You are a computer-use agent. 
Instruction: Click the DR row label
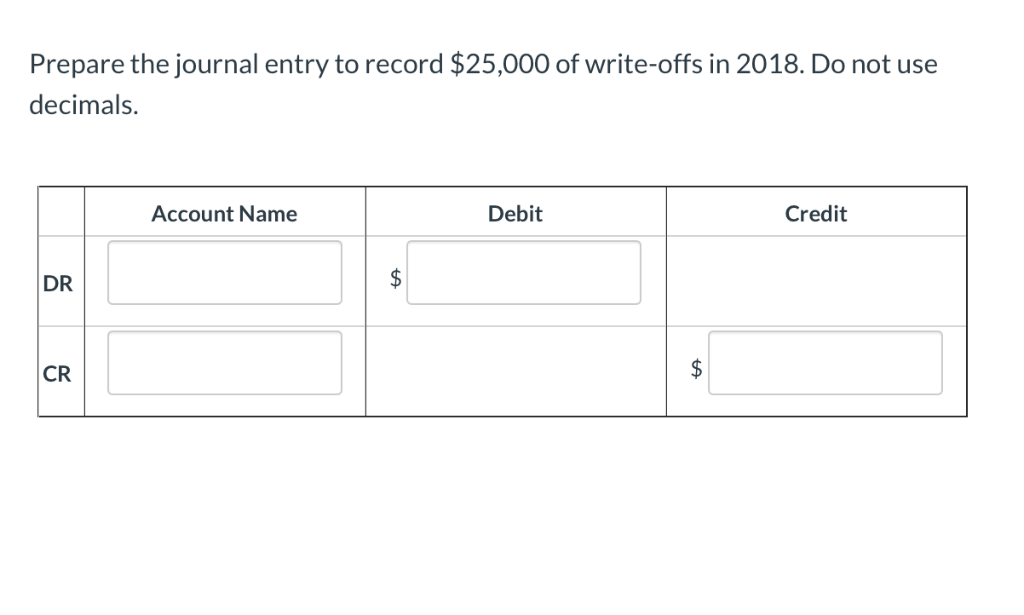coord(57,283)
